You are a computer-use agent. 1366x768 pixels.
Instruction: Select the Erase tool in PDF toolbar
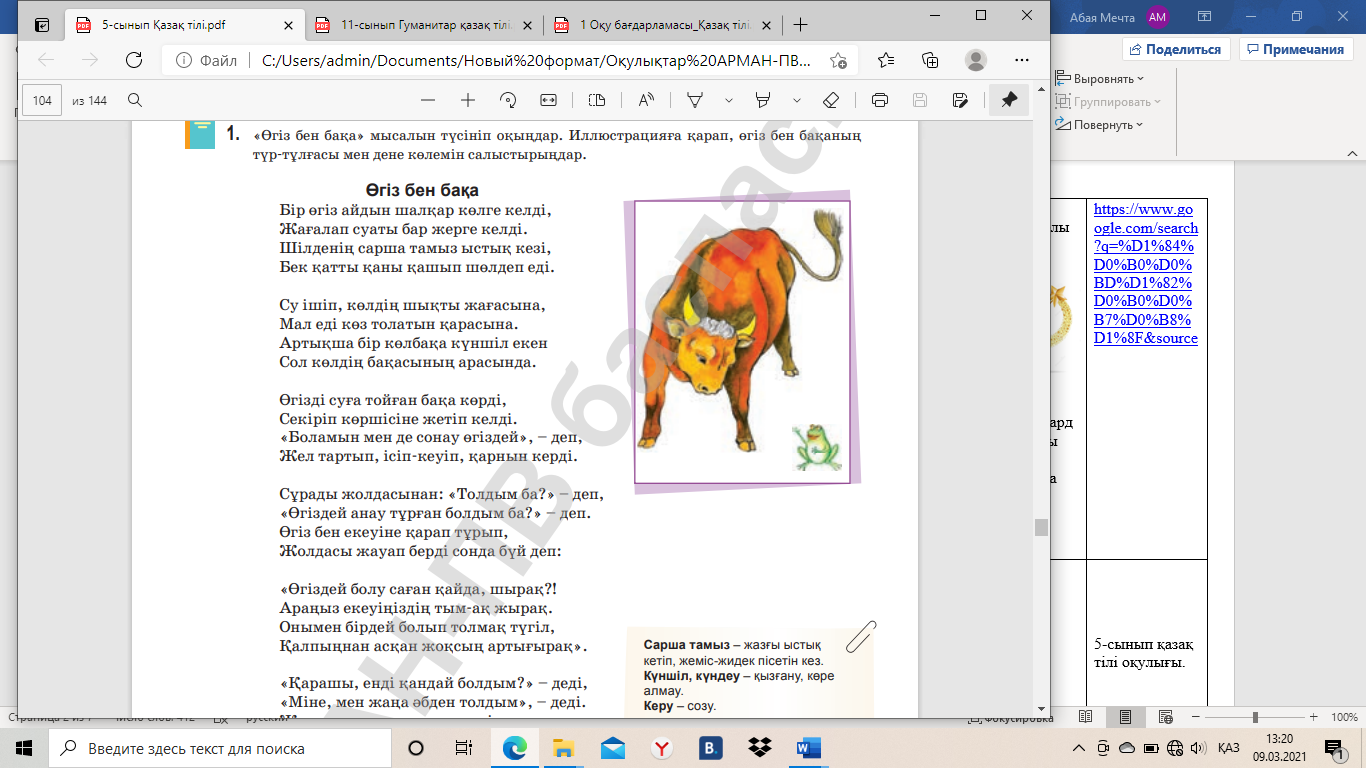point(830,100)
